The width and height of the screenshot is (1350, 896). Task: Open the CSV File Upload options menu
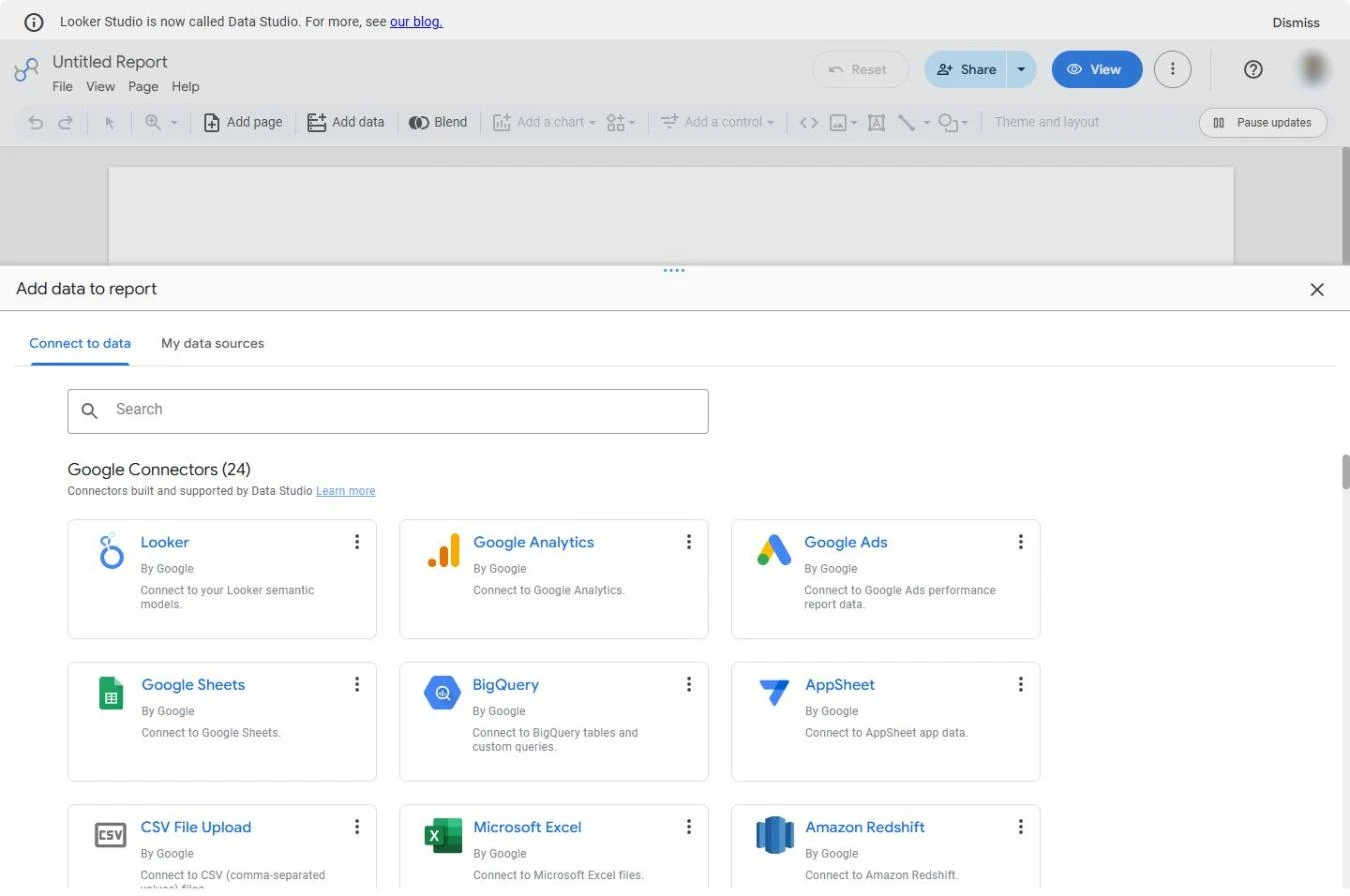[356, 827]
